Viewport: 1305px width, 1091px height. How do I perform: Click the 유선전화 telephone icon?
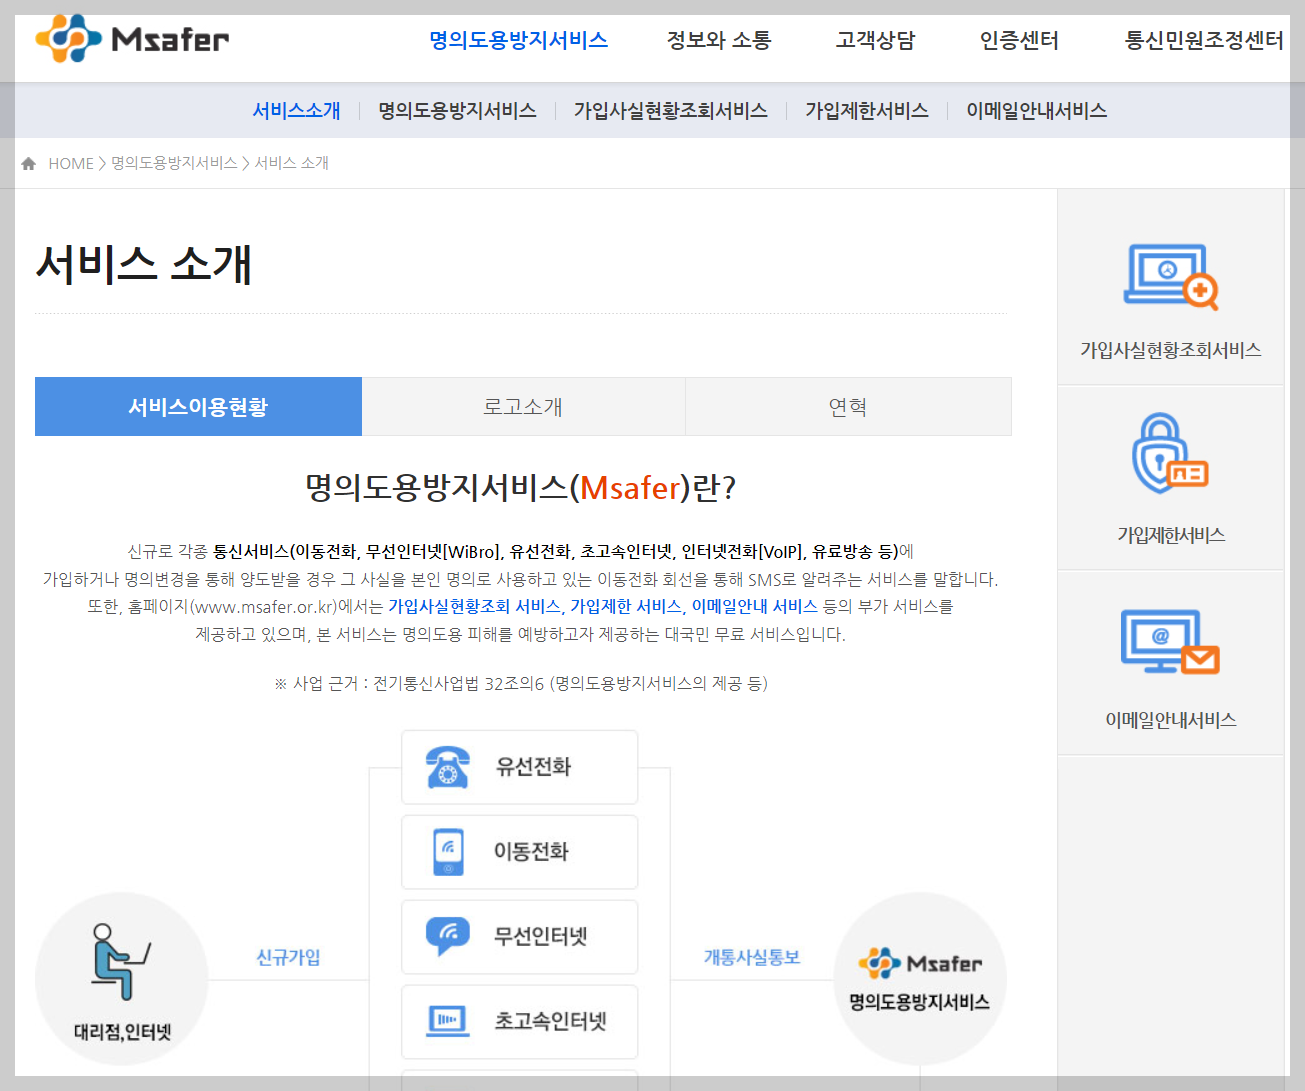click(447, 767)
